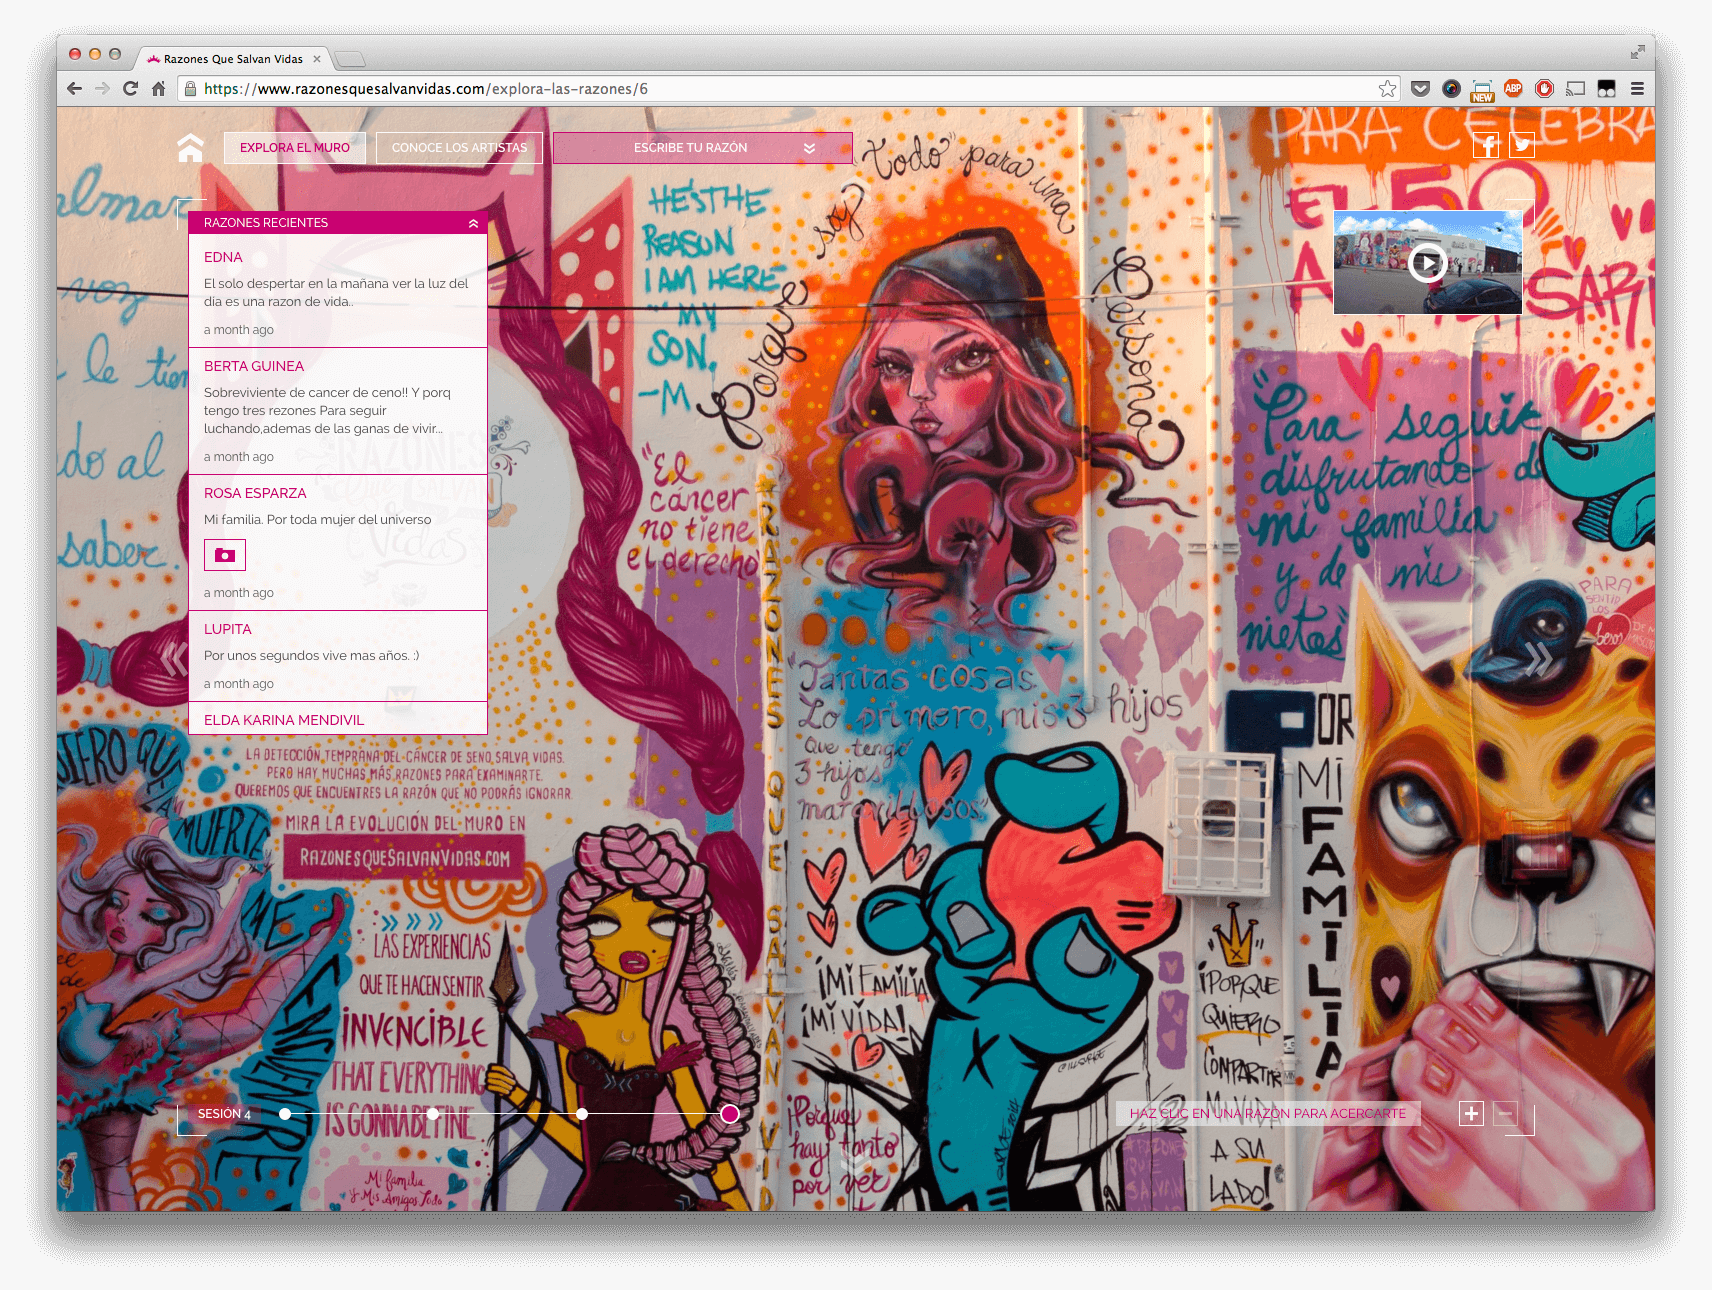Image resolution: width=1712 pixels, height=1290 pixels.
Task: Close the Razones Que Salvan Vidas tab
Action: click(317, 59)
